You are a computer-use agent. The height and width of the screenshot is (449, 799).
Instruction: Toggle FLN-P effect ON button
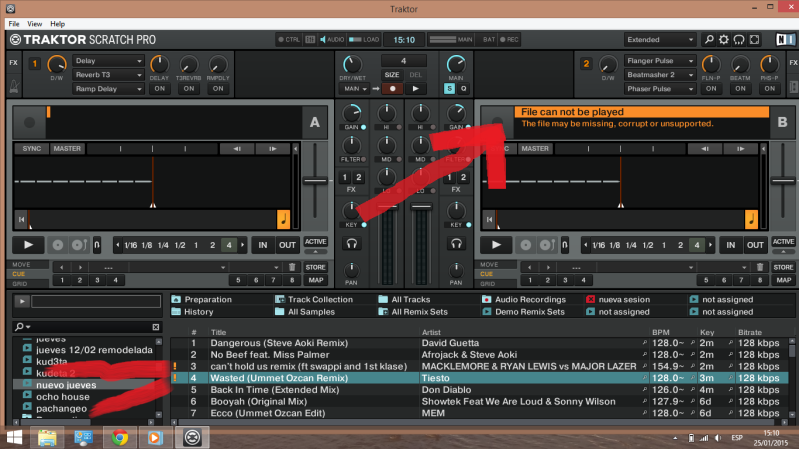point(711,89)
